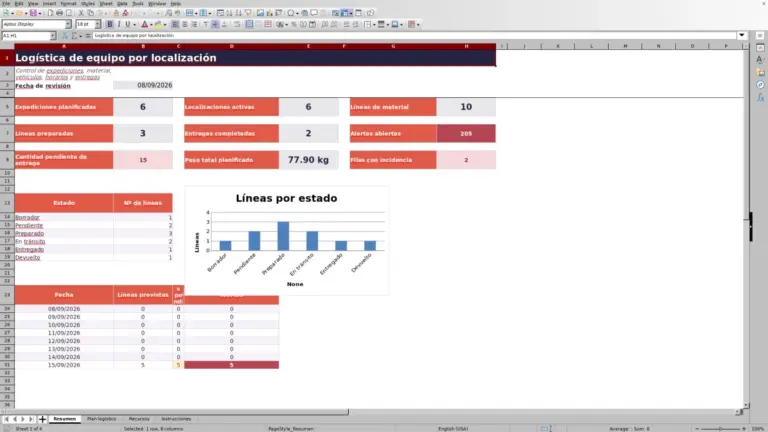Click the Center Horizontally icon
The width and height of the screenshot is (768, 432).
tap(185, 24)
